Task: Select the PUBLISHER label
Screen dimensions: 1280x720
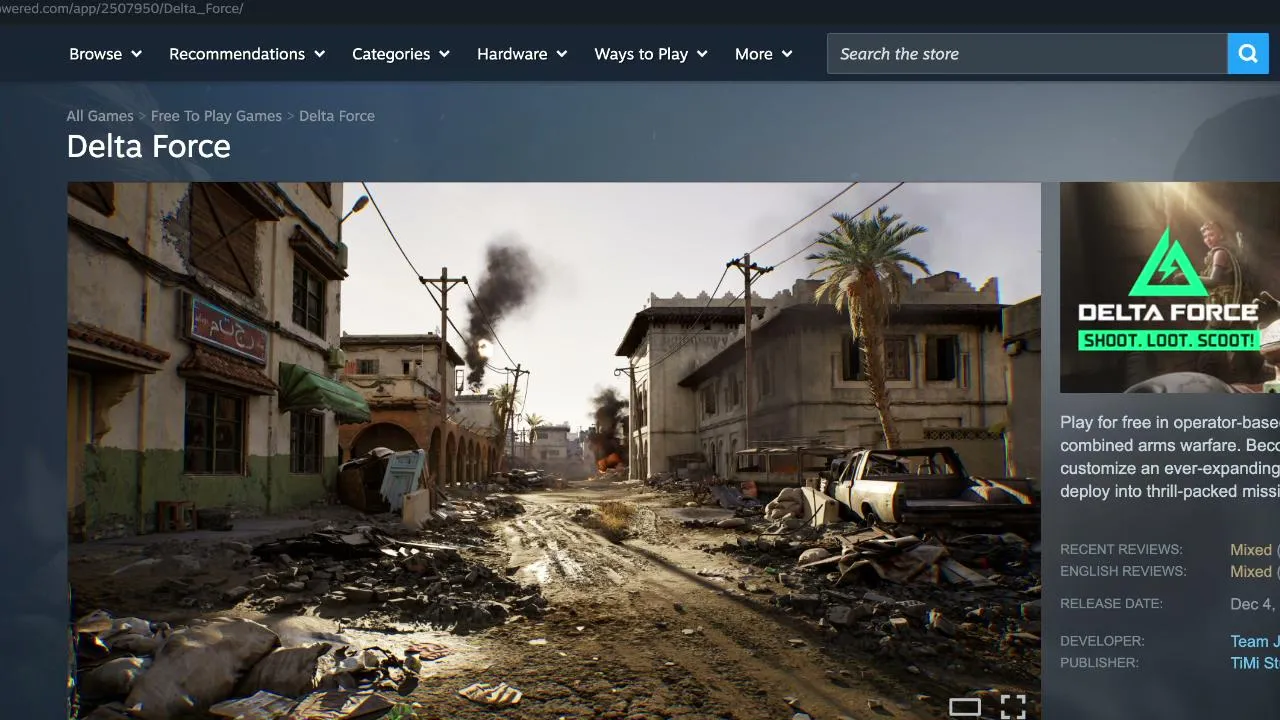Action: click(1099, 663)
